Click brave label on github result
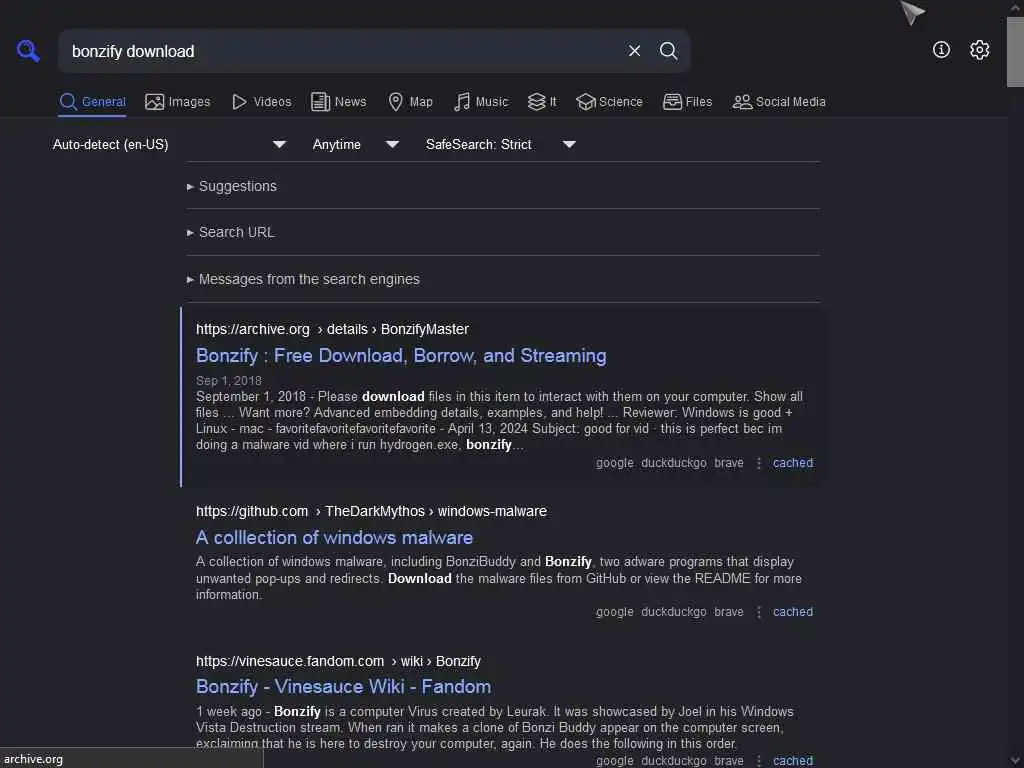 (729, 612)
